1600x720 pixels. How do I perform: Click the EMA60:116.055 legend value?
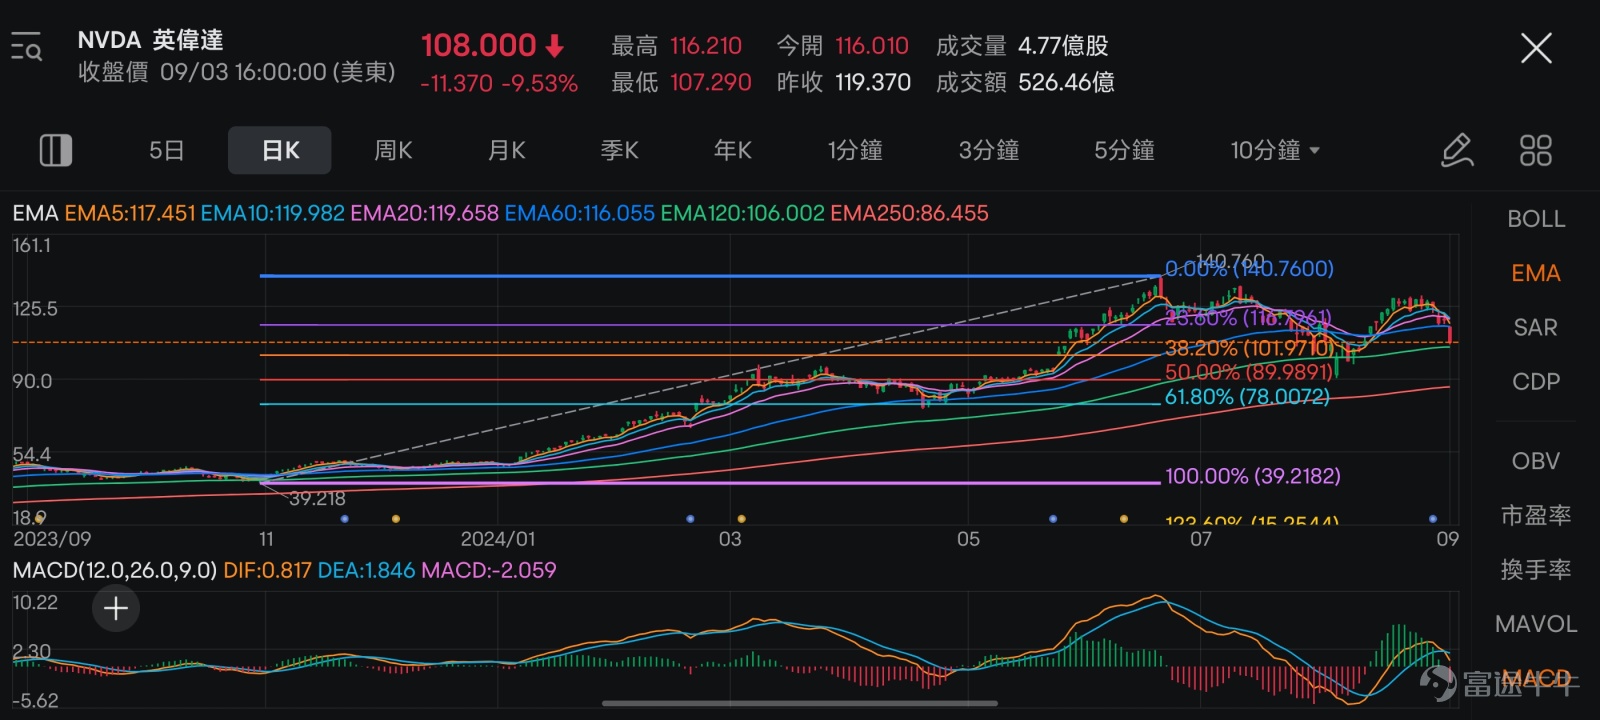click(x=579, y=213)
